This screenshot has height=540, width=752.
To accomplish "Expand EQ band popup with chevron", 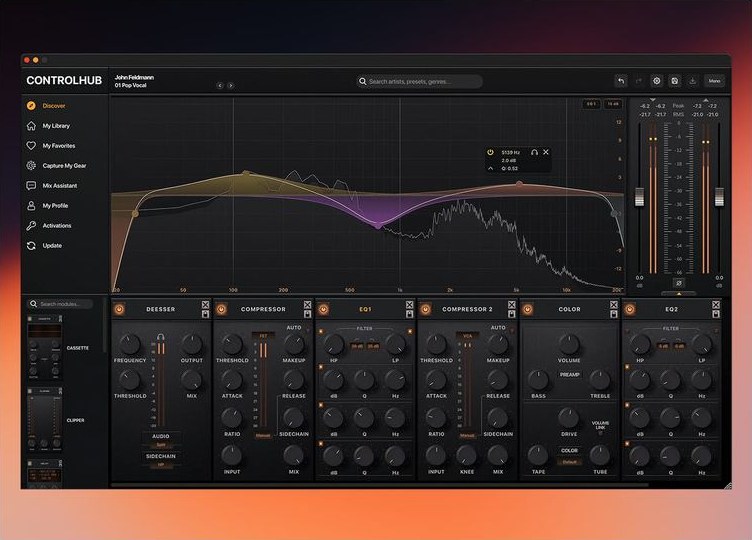I will click(x=490, y=168).
